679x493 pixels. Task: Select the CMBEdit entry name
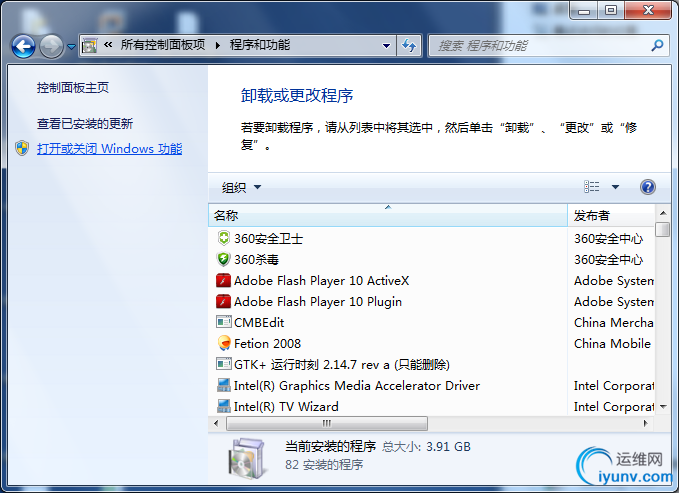point(259,322)
